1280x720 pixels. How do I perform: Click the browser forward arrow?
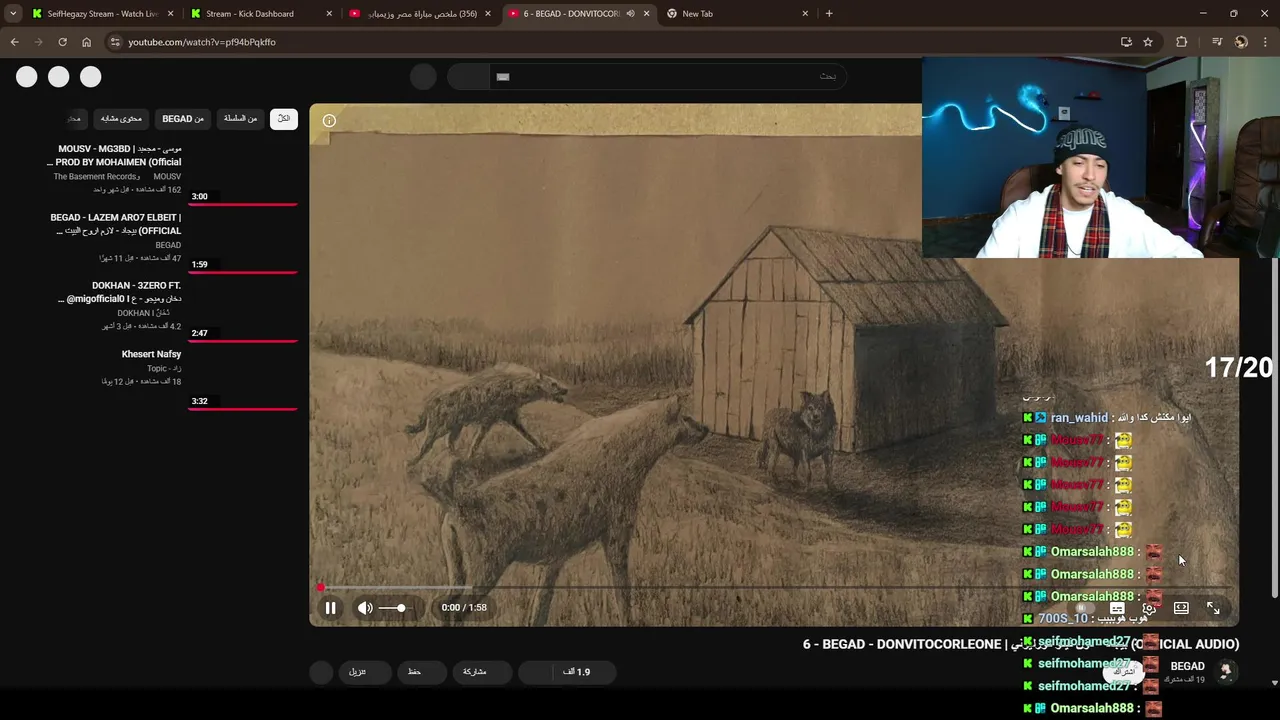(x=38, y=42)
